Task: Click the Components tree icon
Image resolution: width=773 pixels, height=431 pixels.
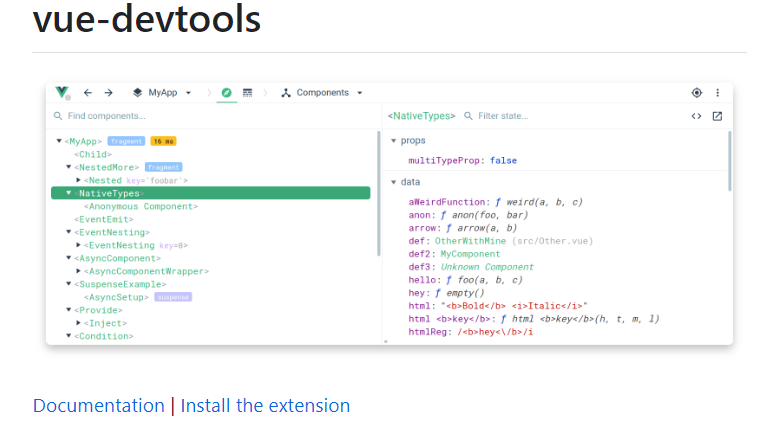Action: 286,93
